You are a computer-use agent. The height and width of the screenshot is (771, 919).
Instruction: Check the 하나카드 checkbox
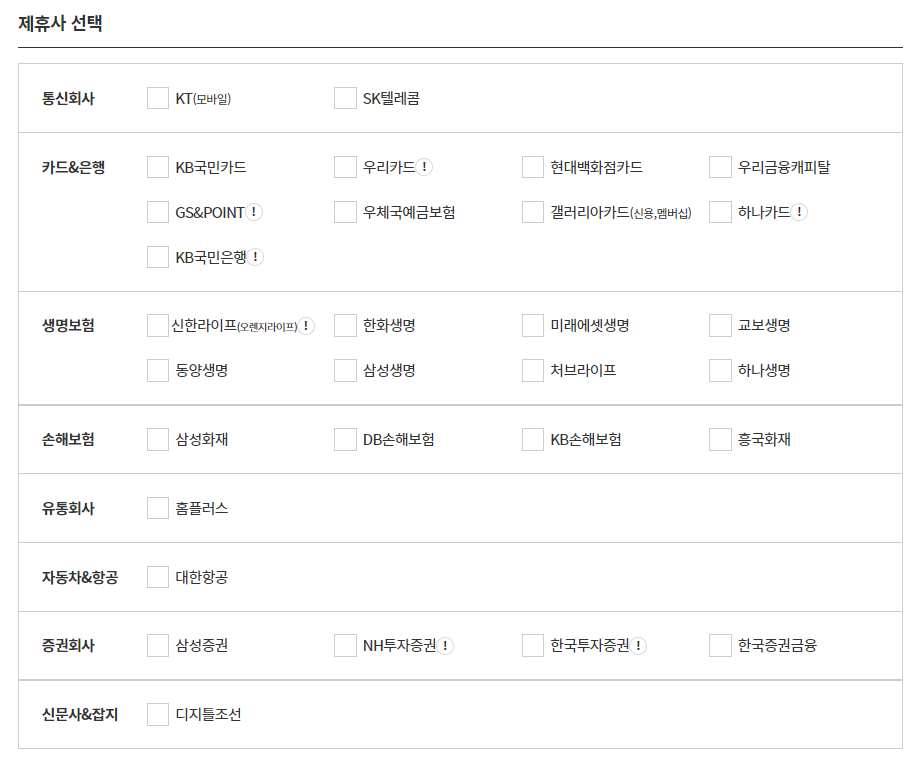coord(720,212)
